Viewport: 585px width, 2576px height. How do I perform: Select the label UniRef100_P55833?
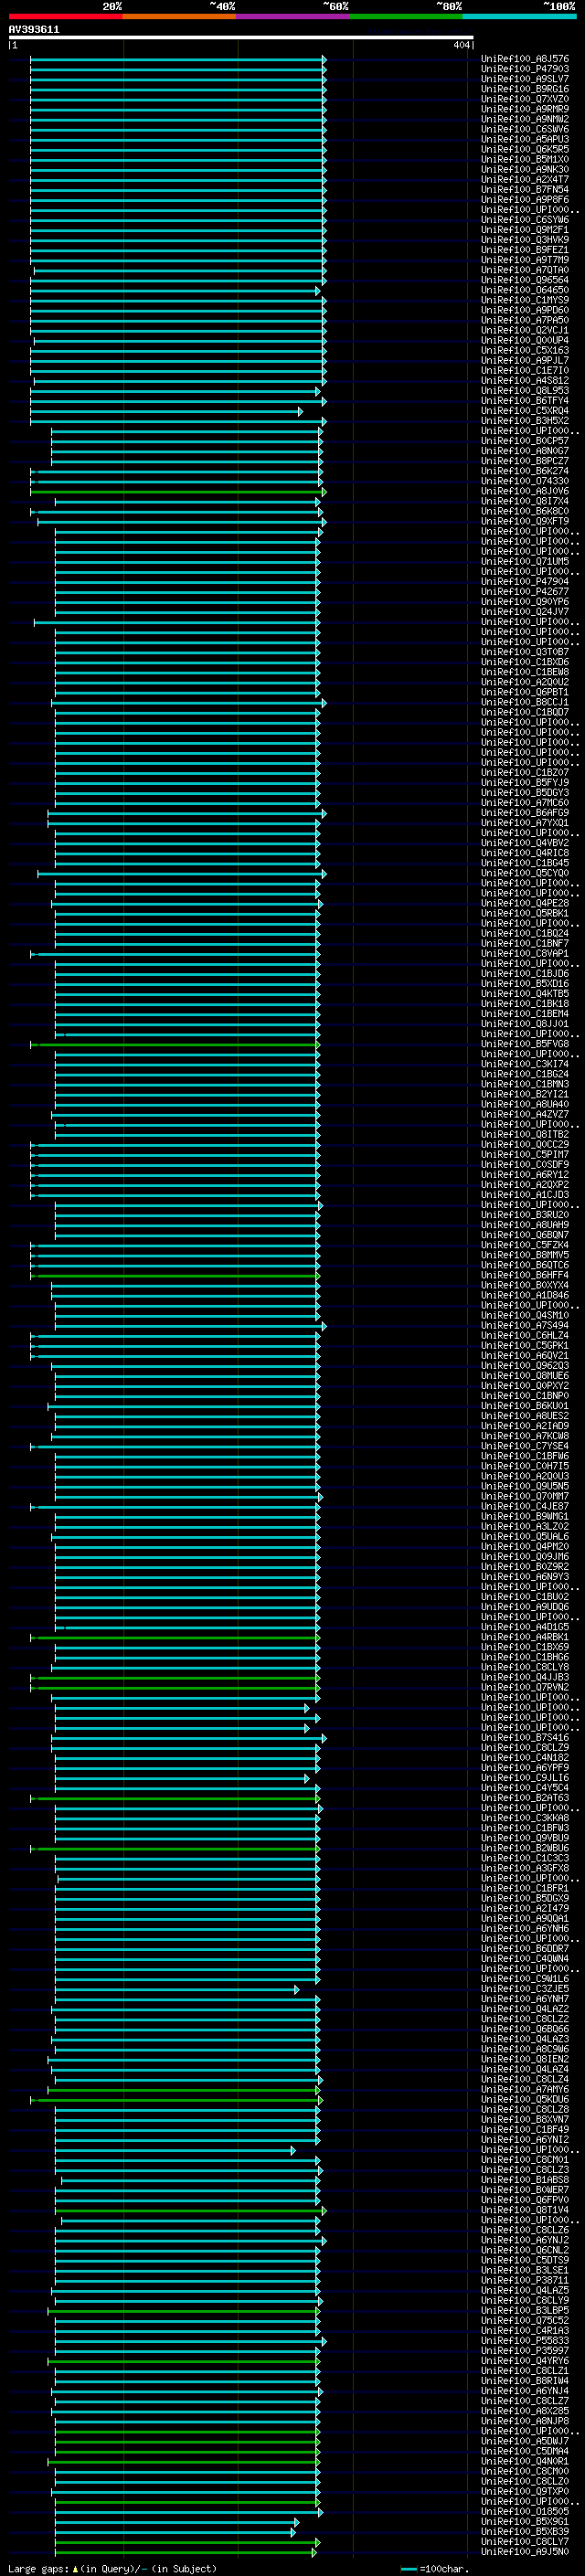tap(525, 2341)
